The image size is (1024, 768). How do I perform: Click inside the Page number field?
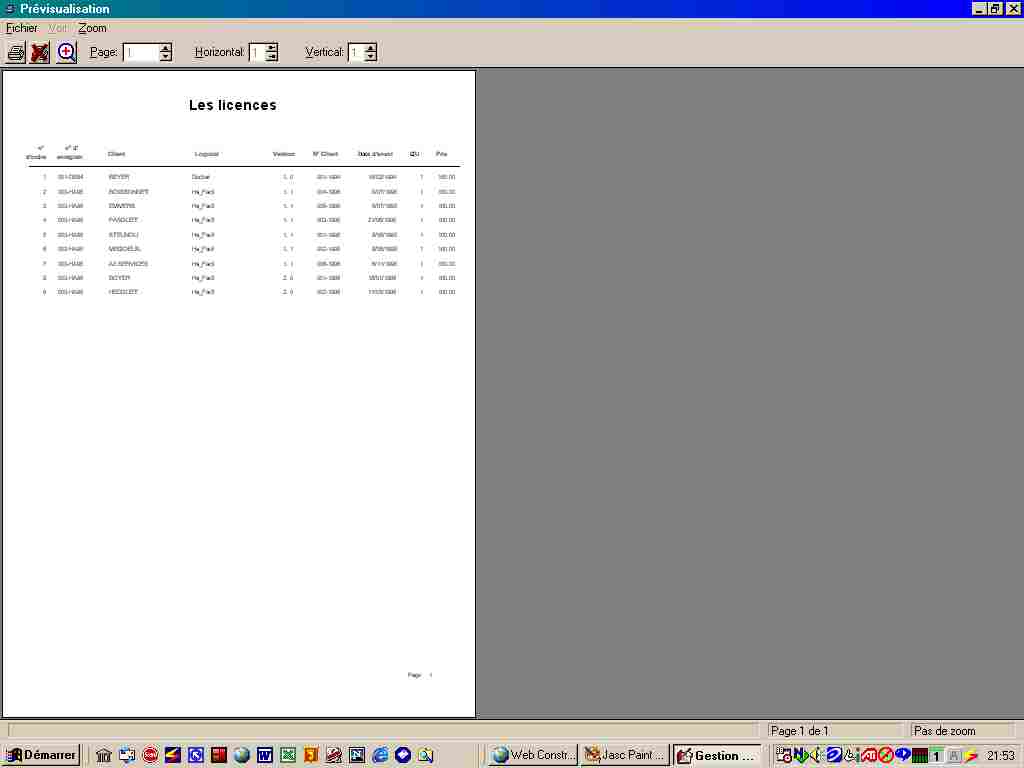(x=141, y=52)
